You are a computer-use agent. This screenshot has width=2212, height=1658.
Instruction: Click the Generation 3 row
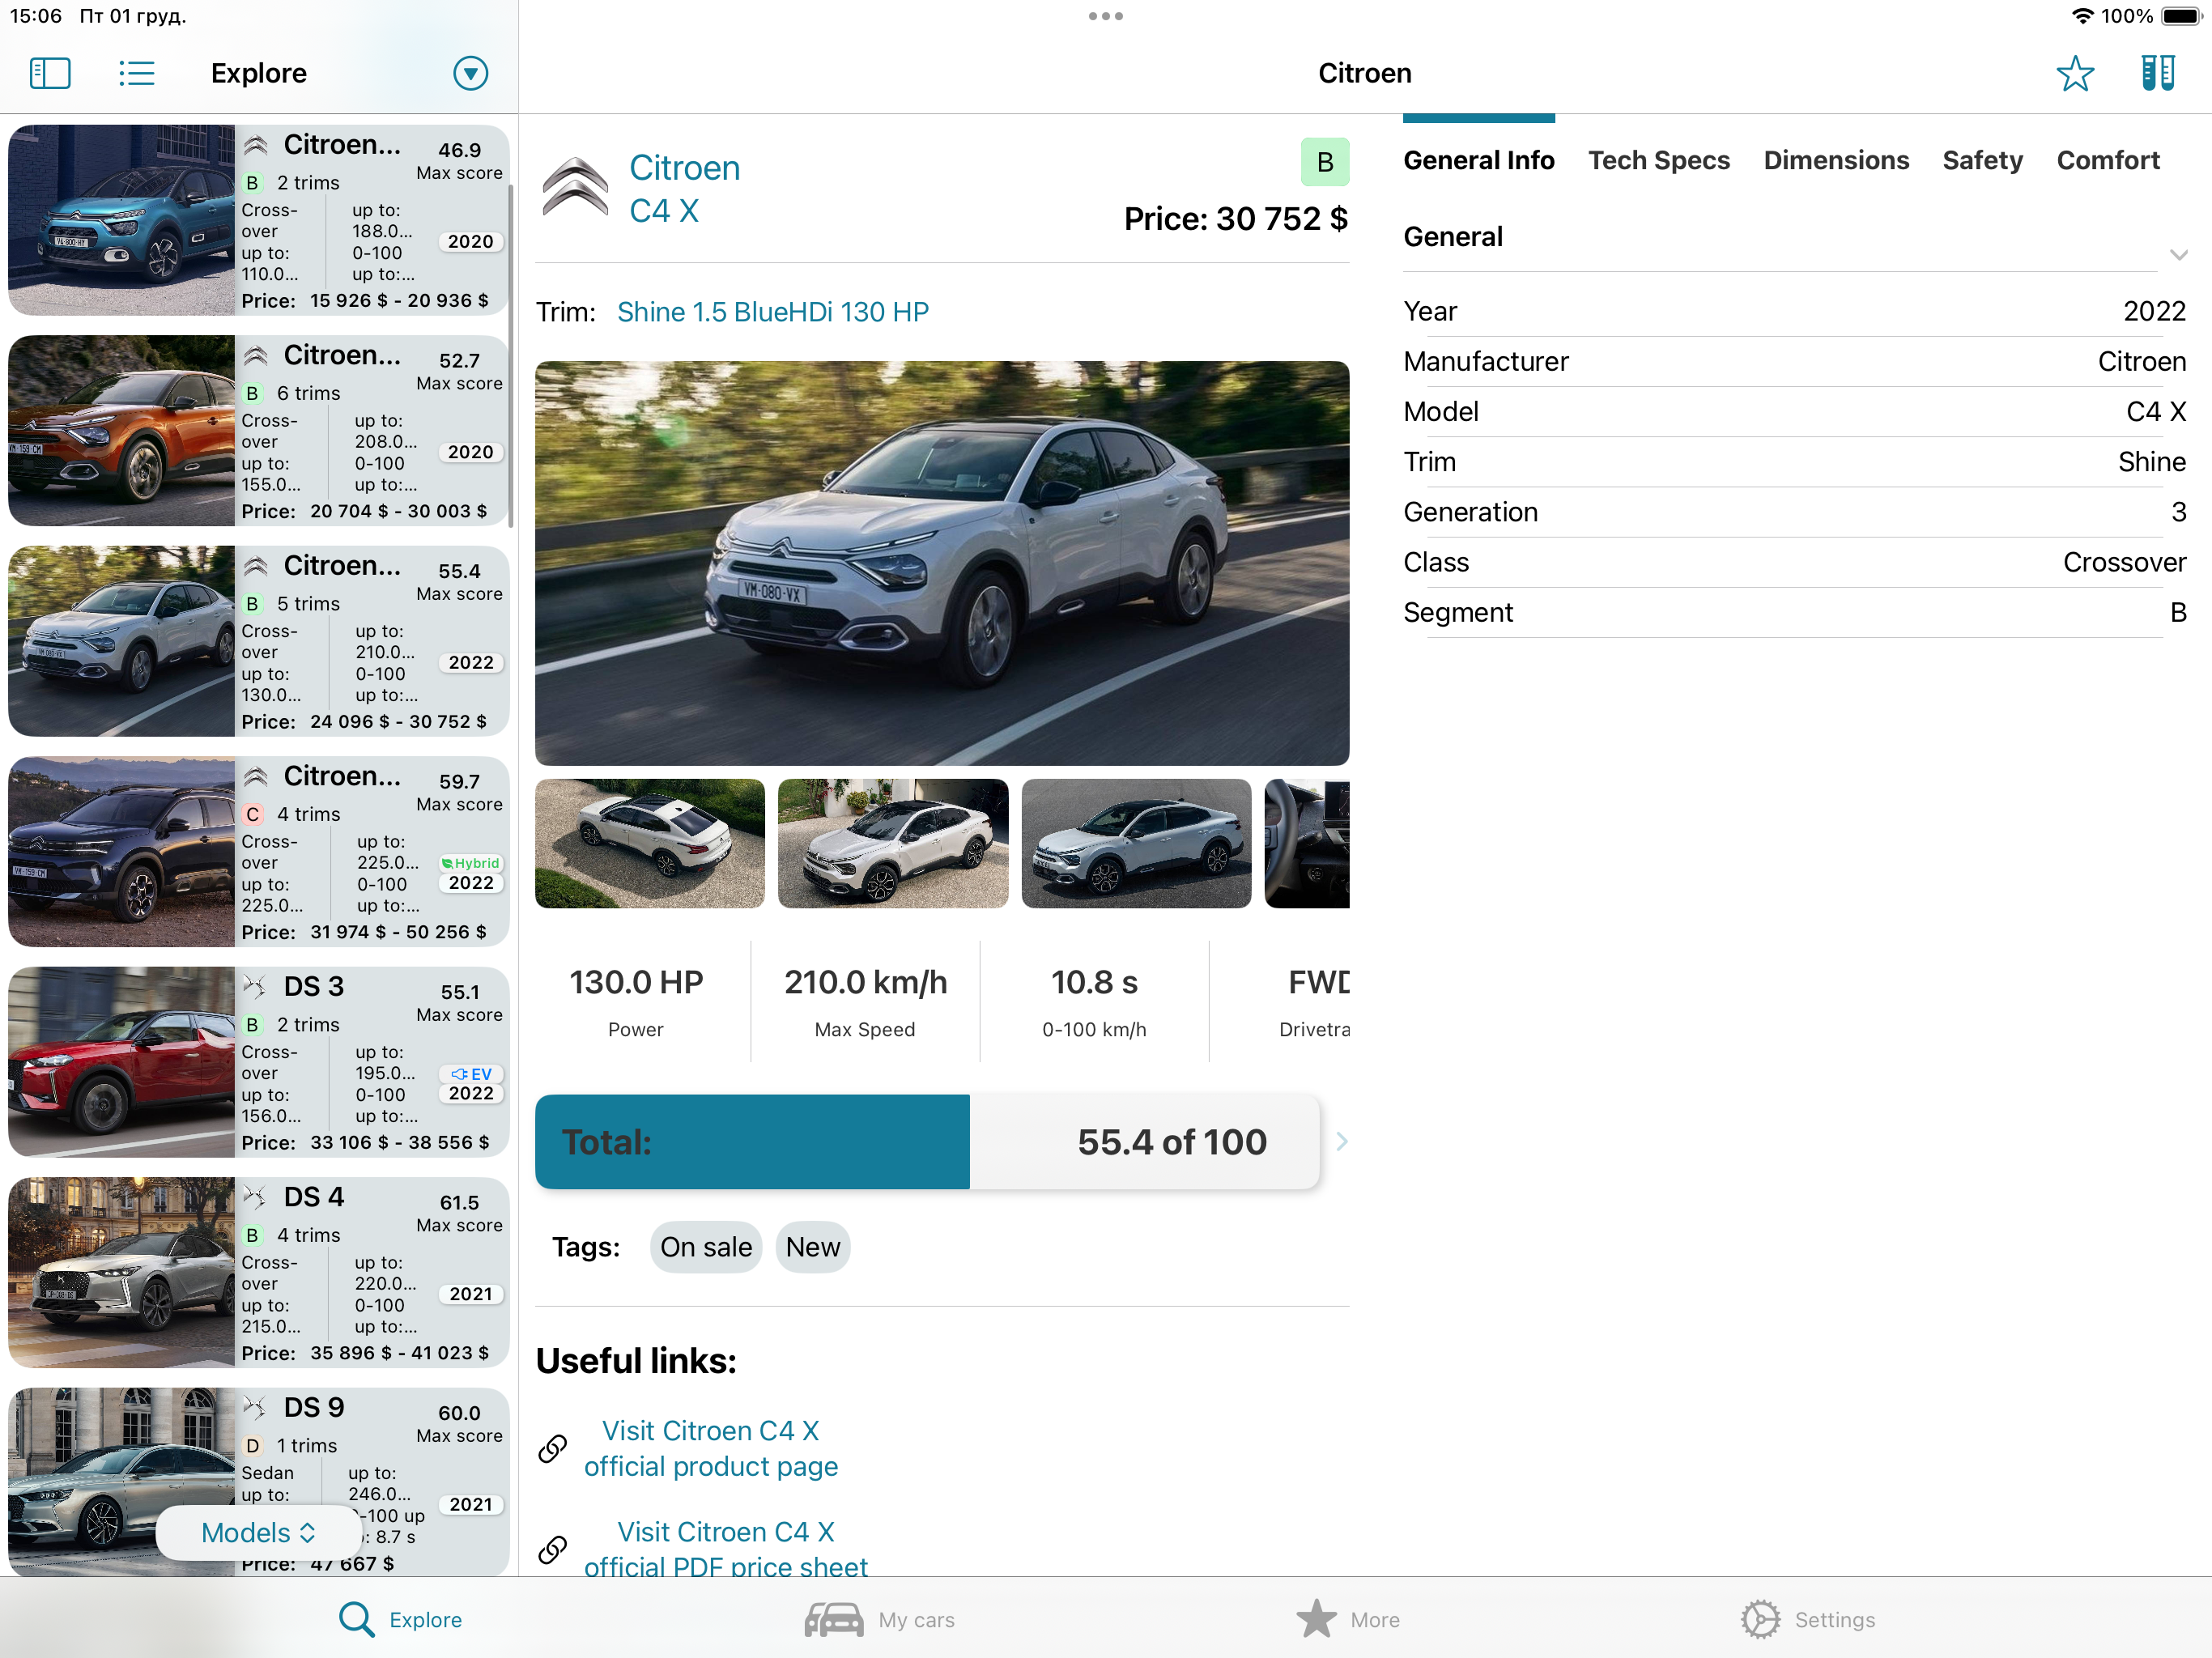point(1794,512)
